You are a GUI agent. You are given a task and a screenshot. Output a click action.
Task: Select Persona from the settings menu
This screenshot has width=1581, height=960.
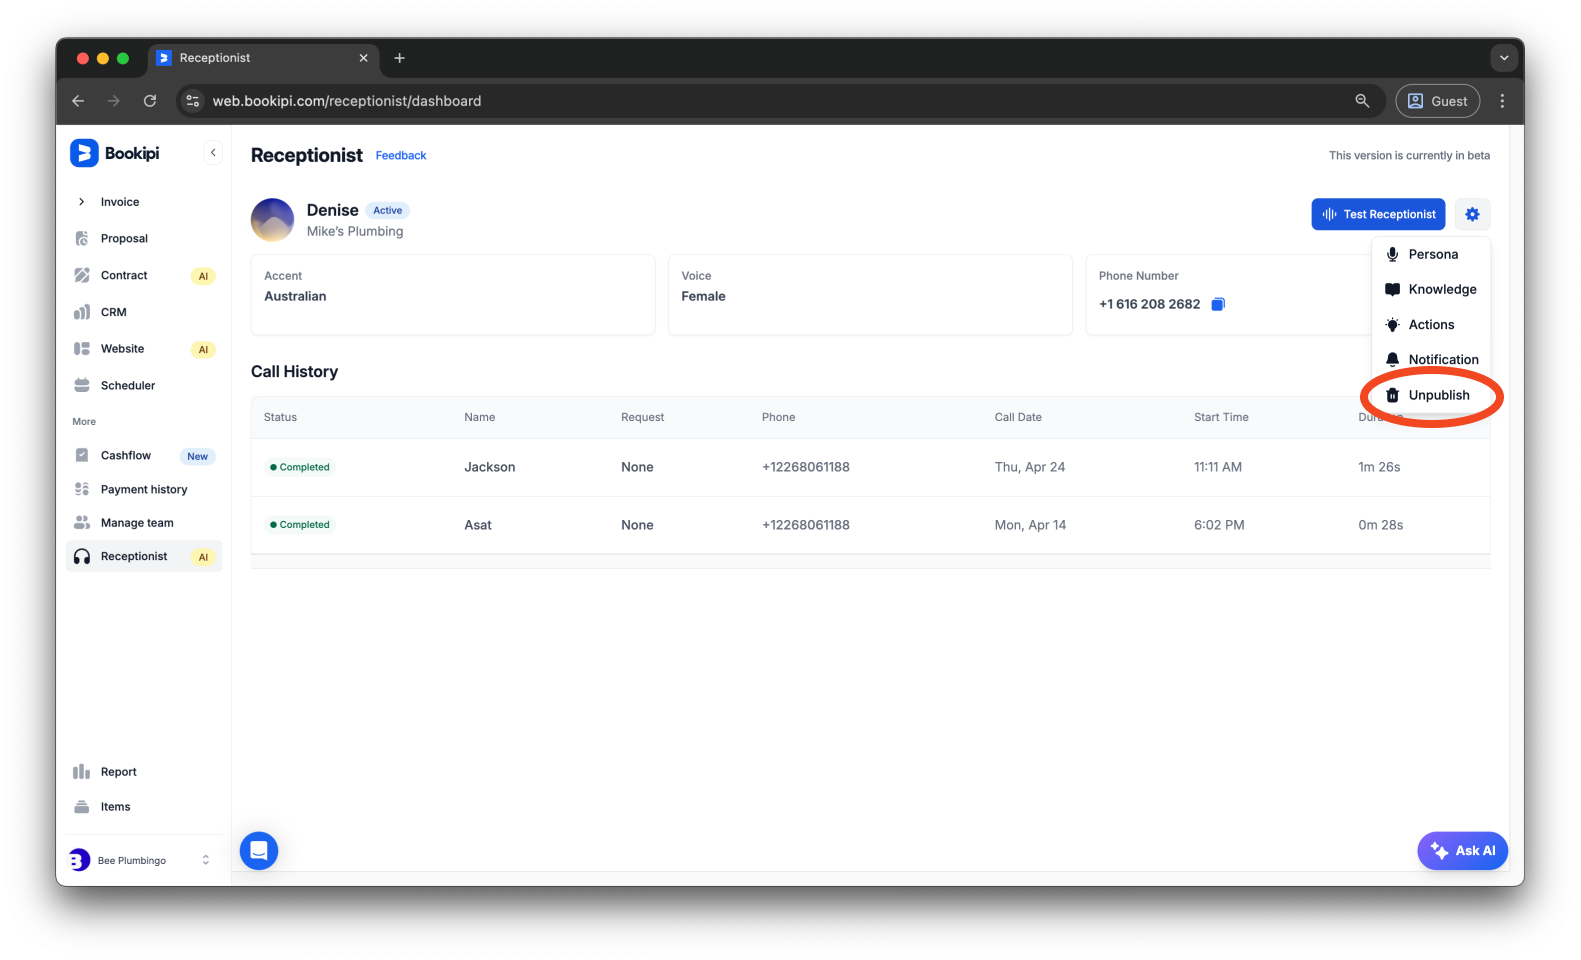pos(1431,254)
